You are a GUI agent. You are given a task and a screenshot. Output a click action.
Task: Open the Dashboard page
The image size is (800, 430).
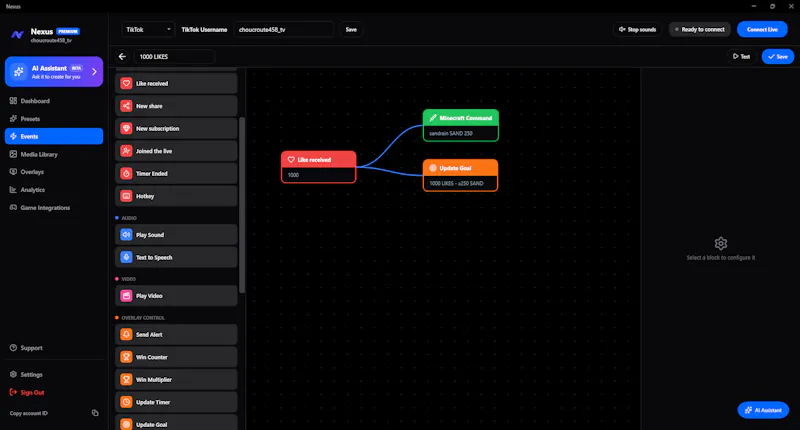[54, 101]
